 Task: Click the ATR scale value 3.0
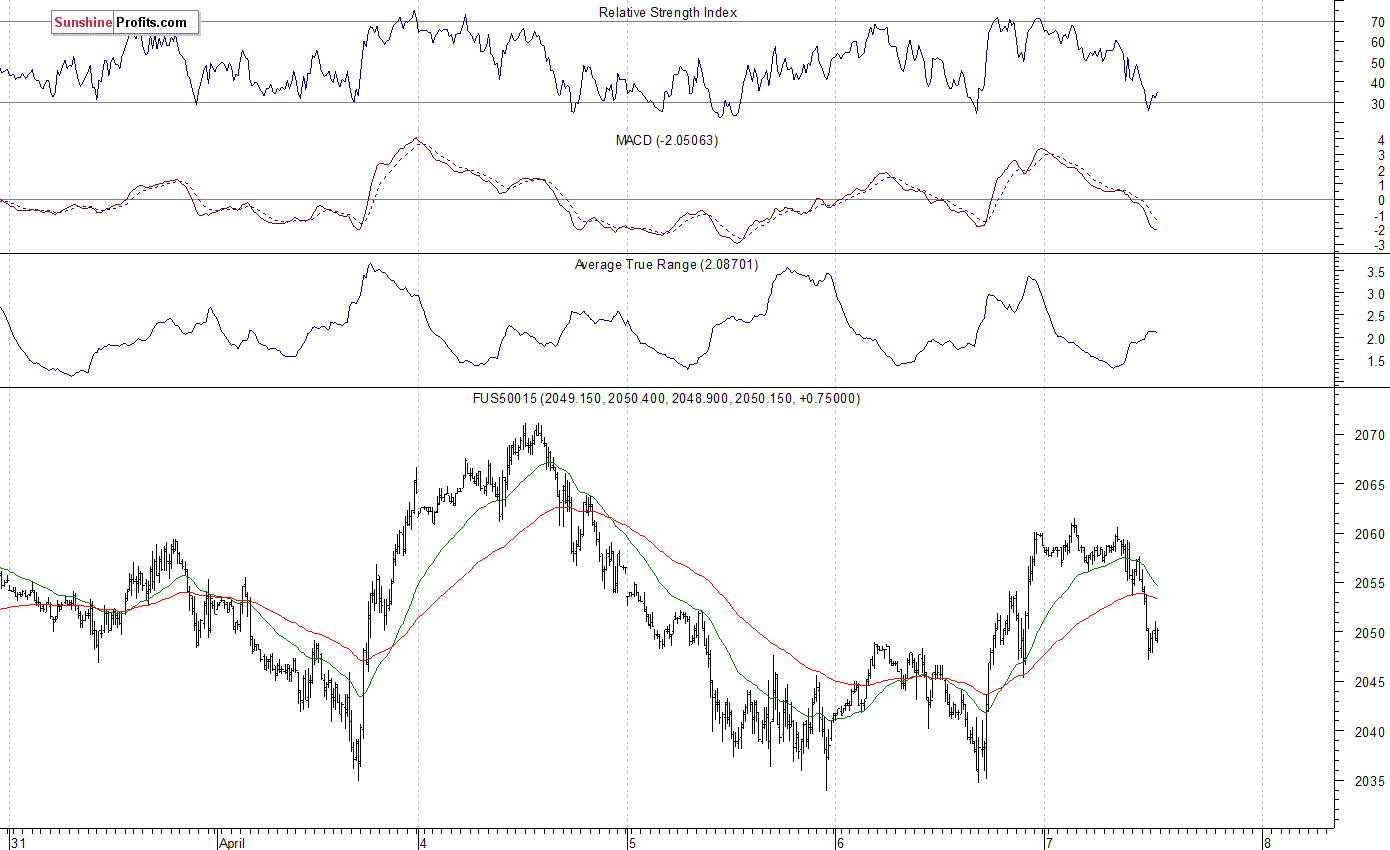click(x=1375, y=294)
